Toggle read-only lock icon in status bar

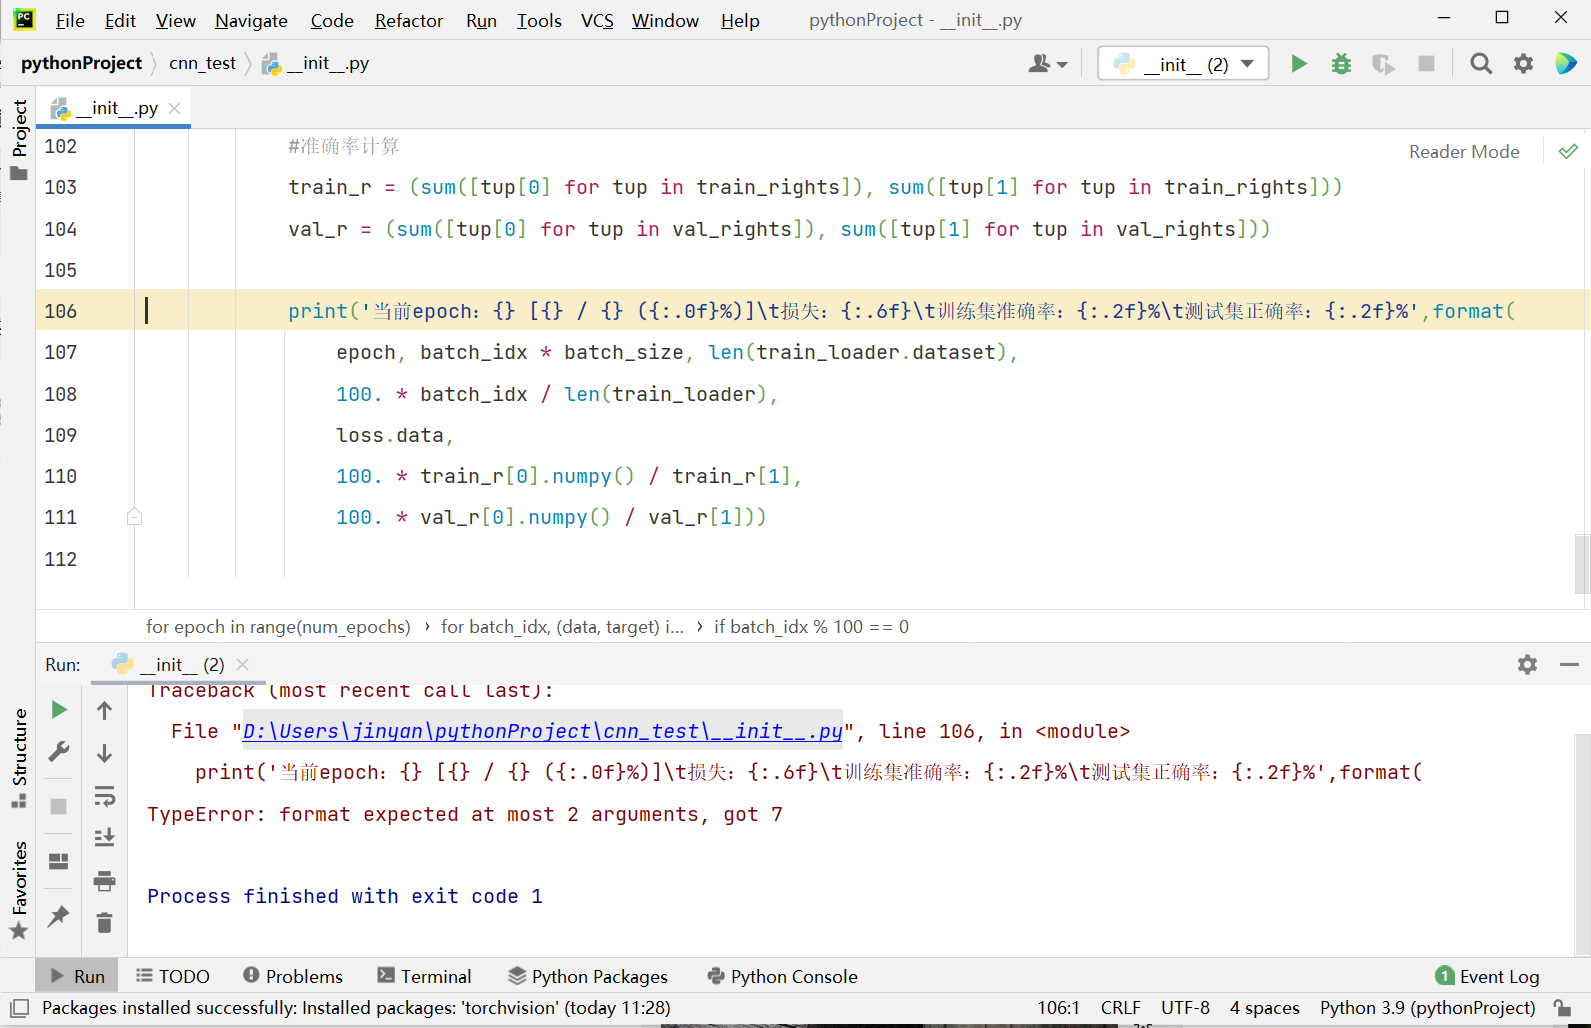tap(1562, 1007)
